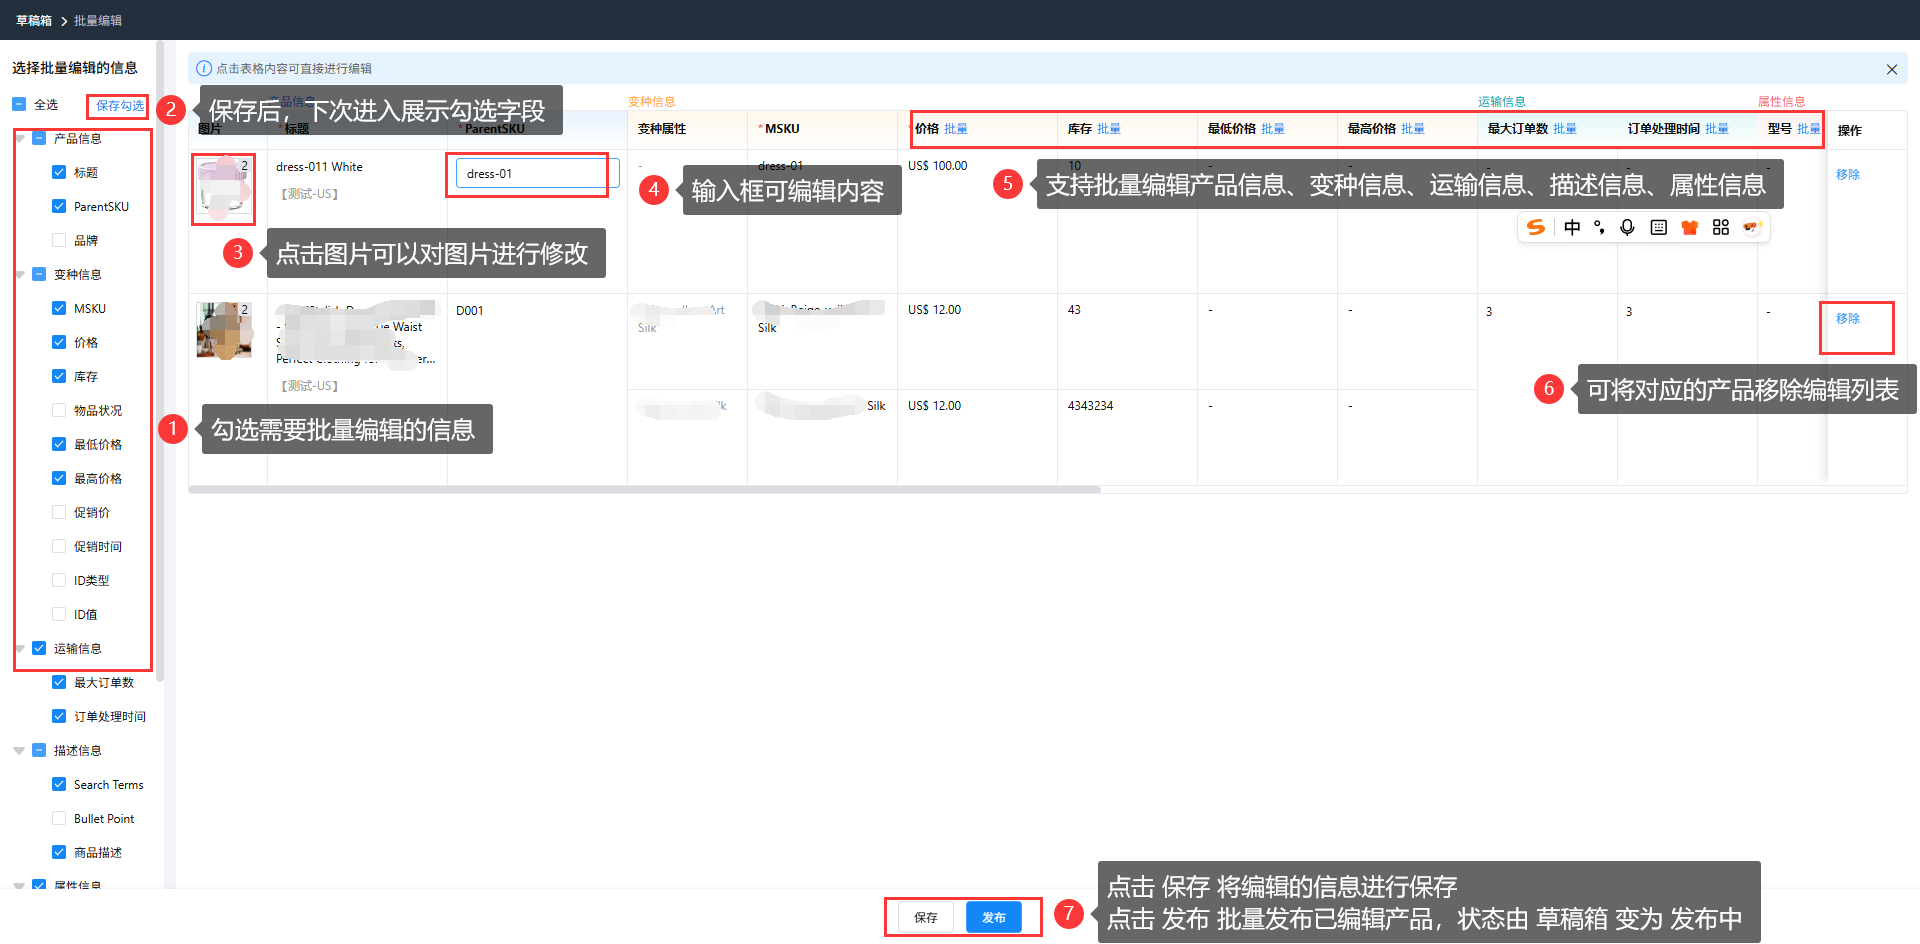The width and height of the screenshot is (1920, 944).
Task: Click the left panel vertical scrollbar
Action: click(160, 360)
